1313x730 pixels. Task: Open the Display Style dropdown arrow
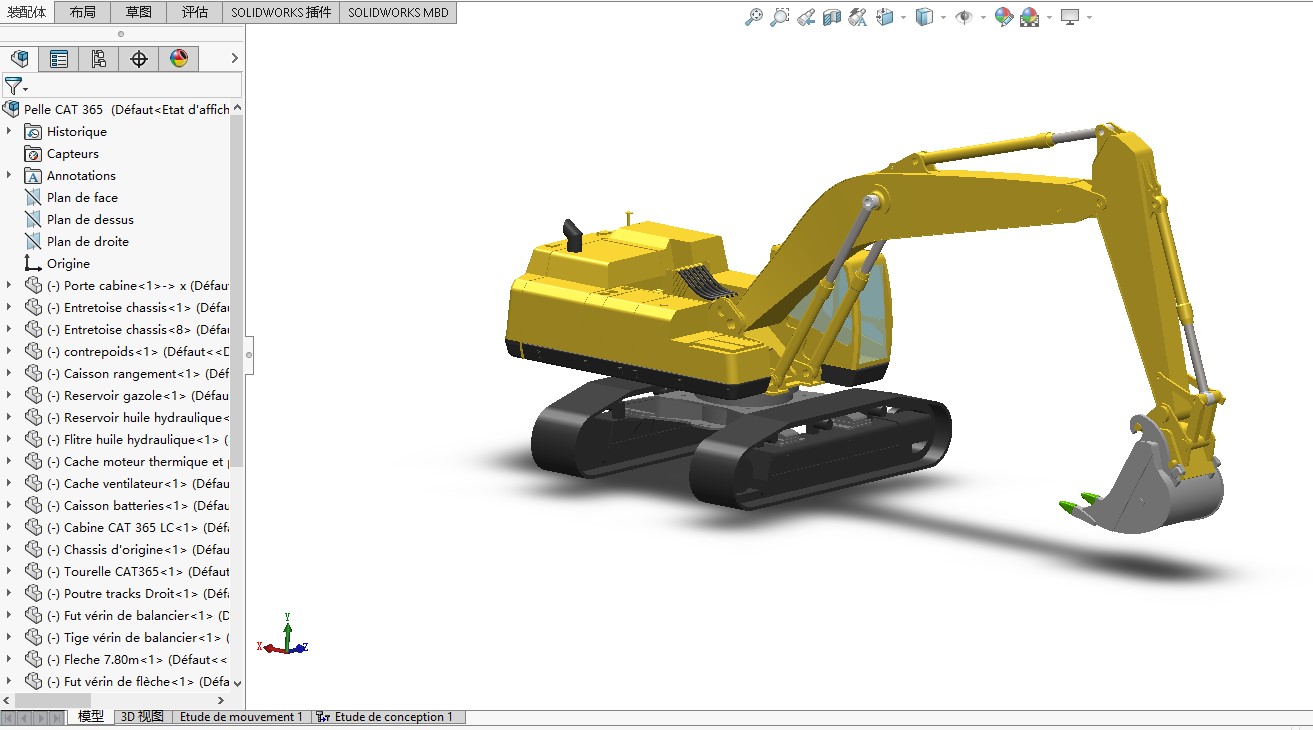[x=943, y=17]
